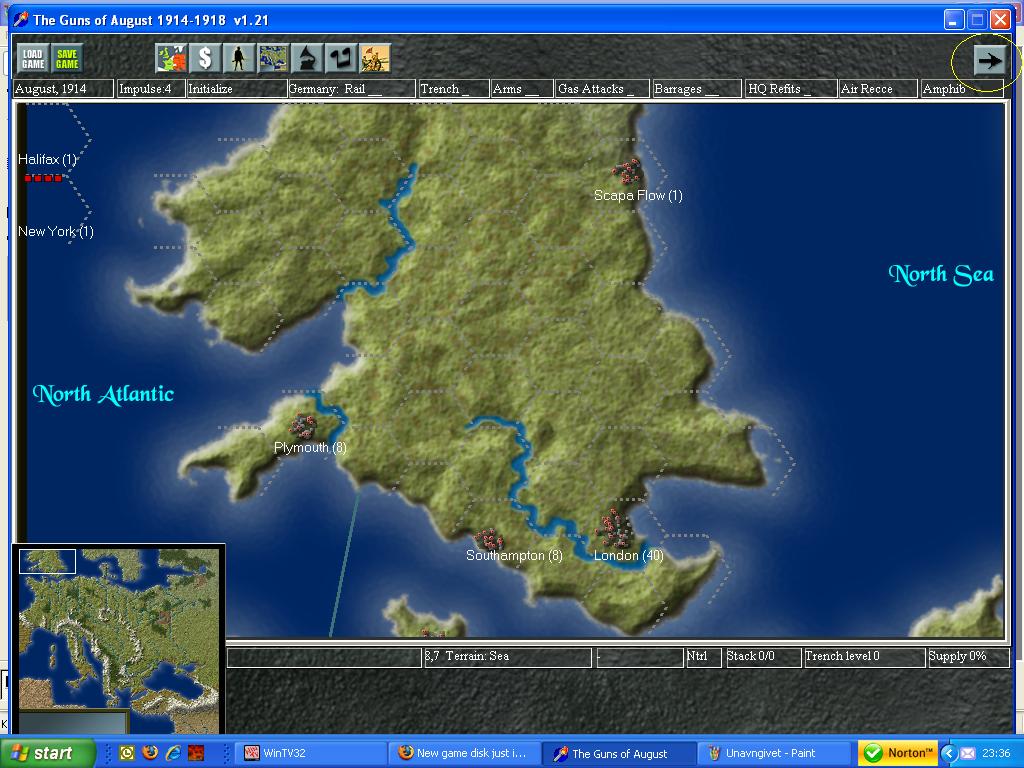Select the London (40) city icon
This screenshot has width=1024, height=768.
pyautogui.click(x=613, y=528)
